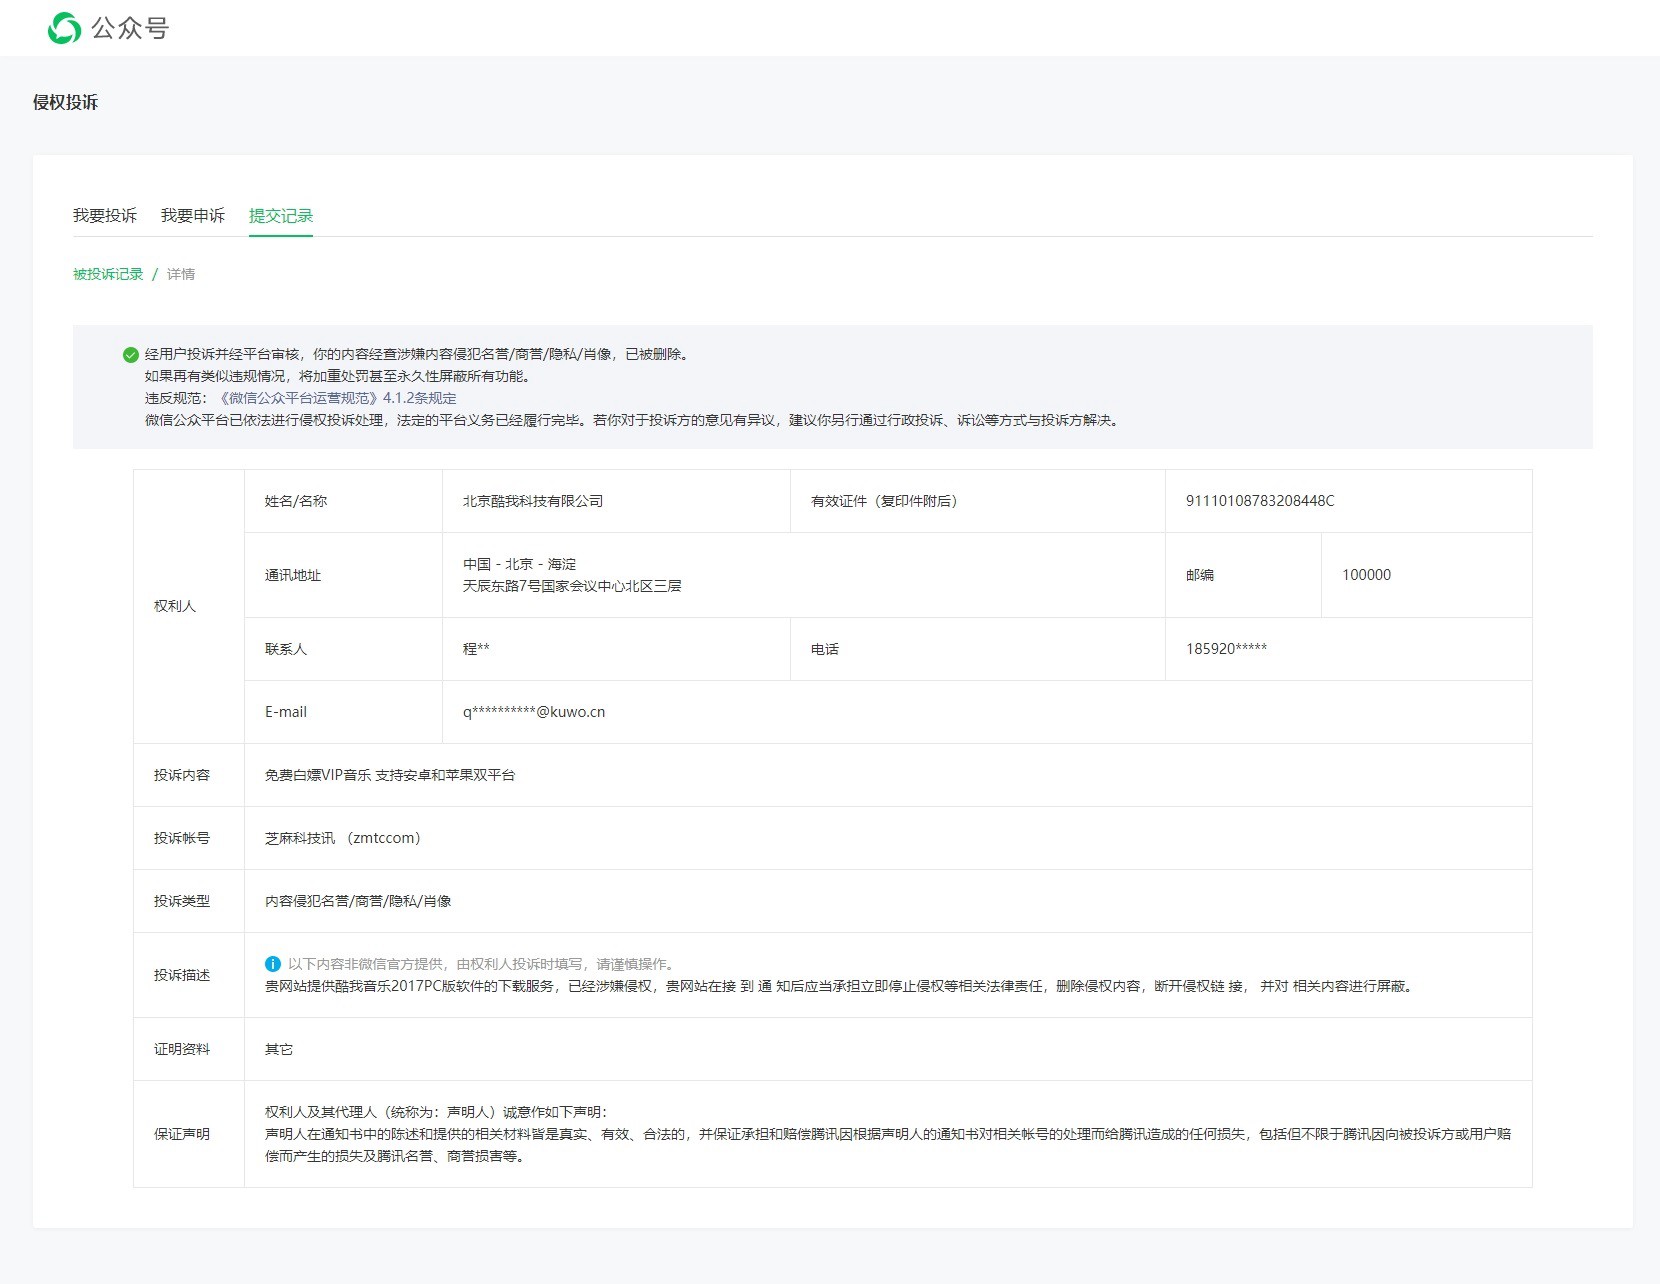The width and height of the screenshot is (1660, 1284).
Task: Click the 微信公众平台已依法进行侵权投诉处理 notice line
Action: 634,420
